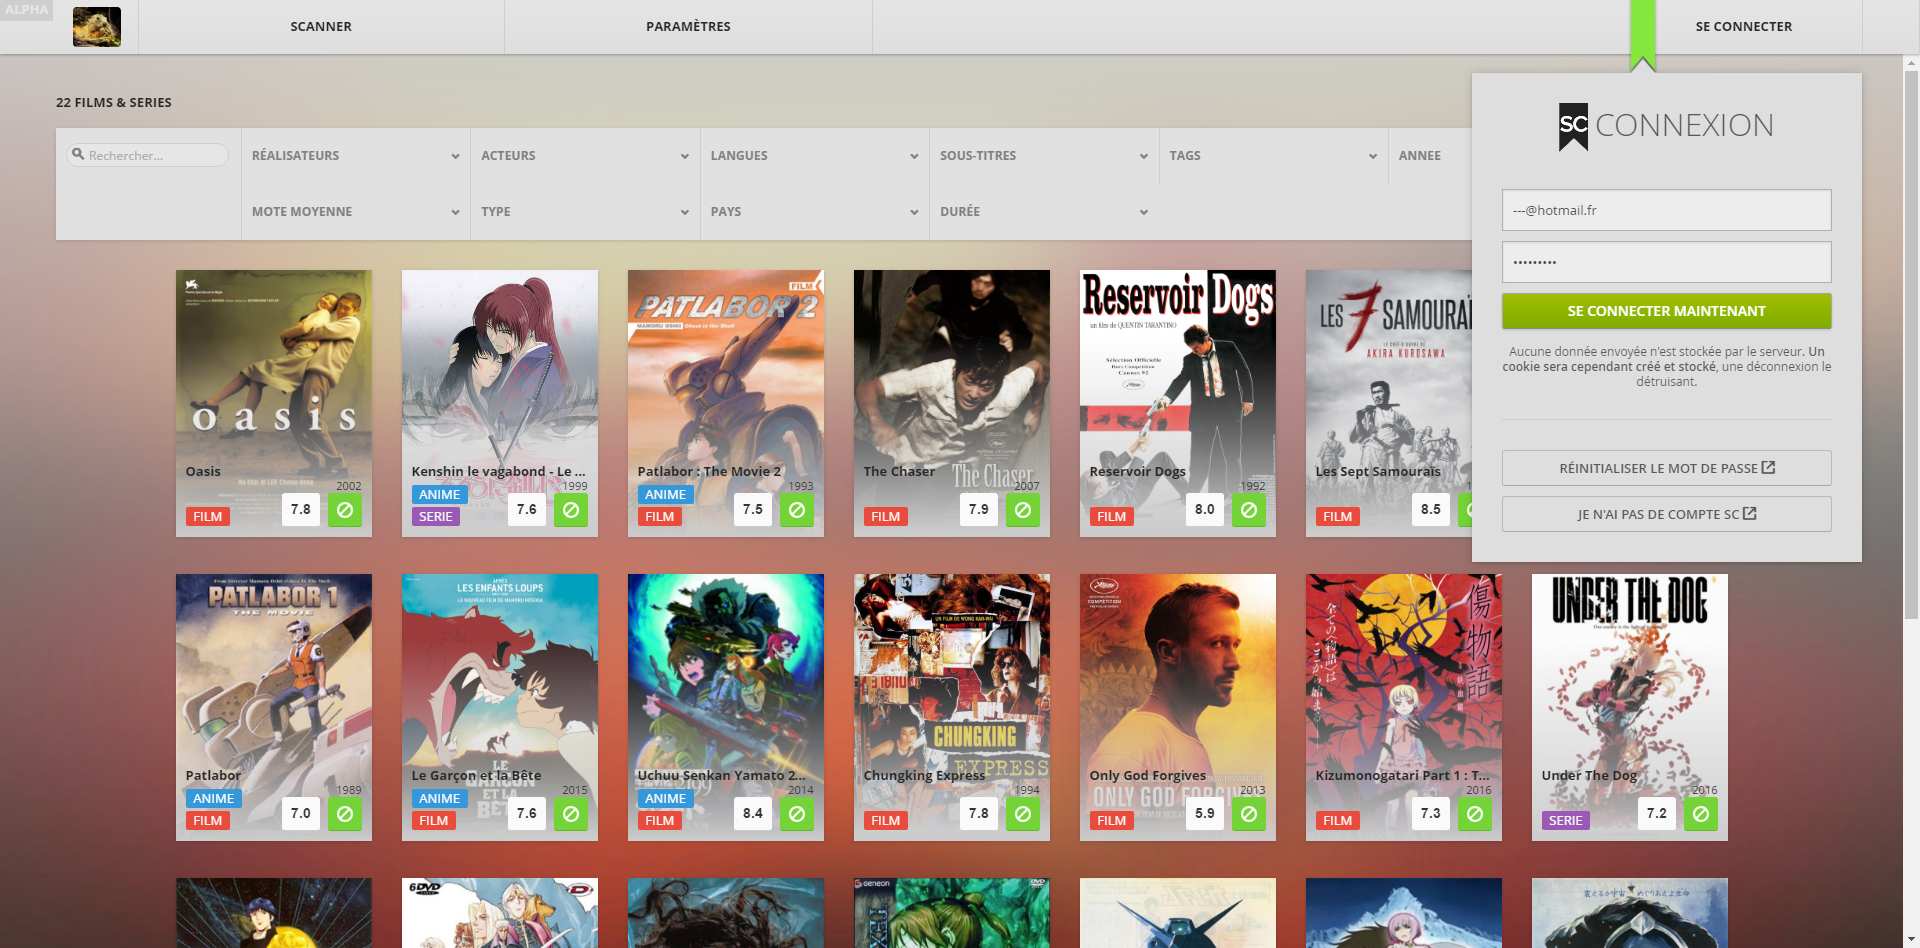This screenshot has height=948, width=1920.
Task: Click the app logo thumbnail in top bar
Action: (97, 27)
